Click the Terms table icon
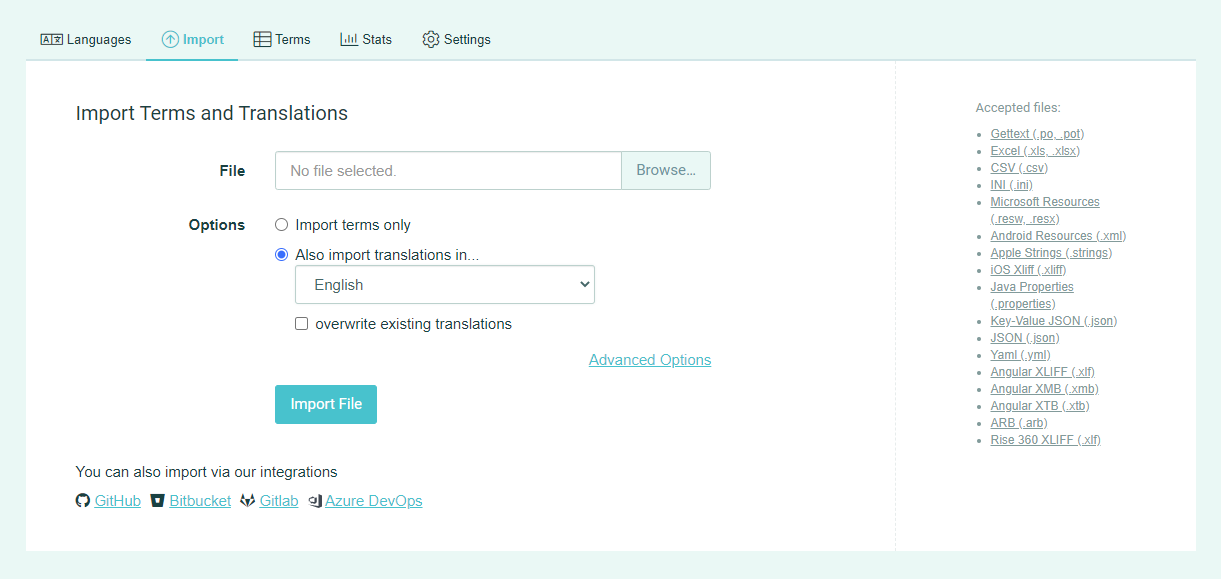This screenshot has width=1221, height=579. (262, 40)
